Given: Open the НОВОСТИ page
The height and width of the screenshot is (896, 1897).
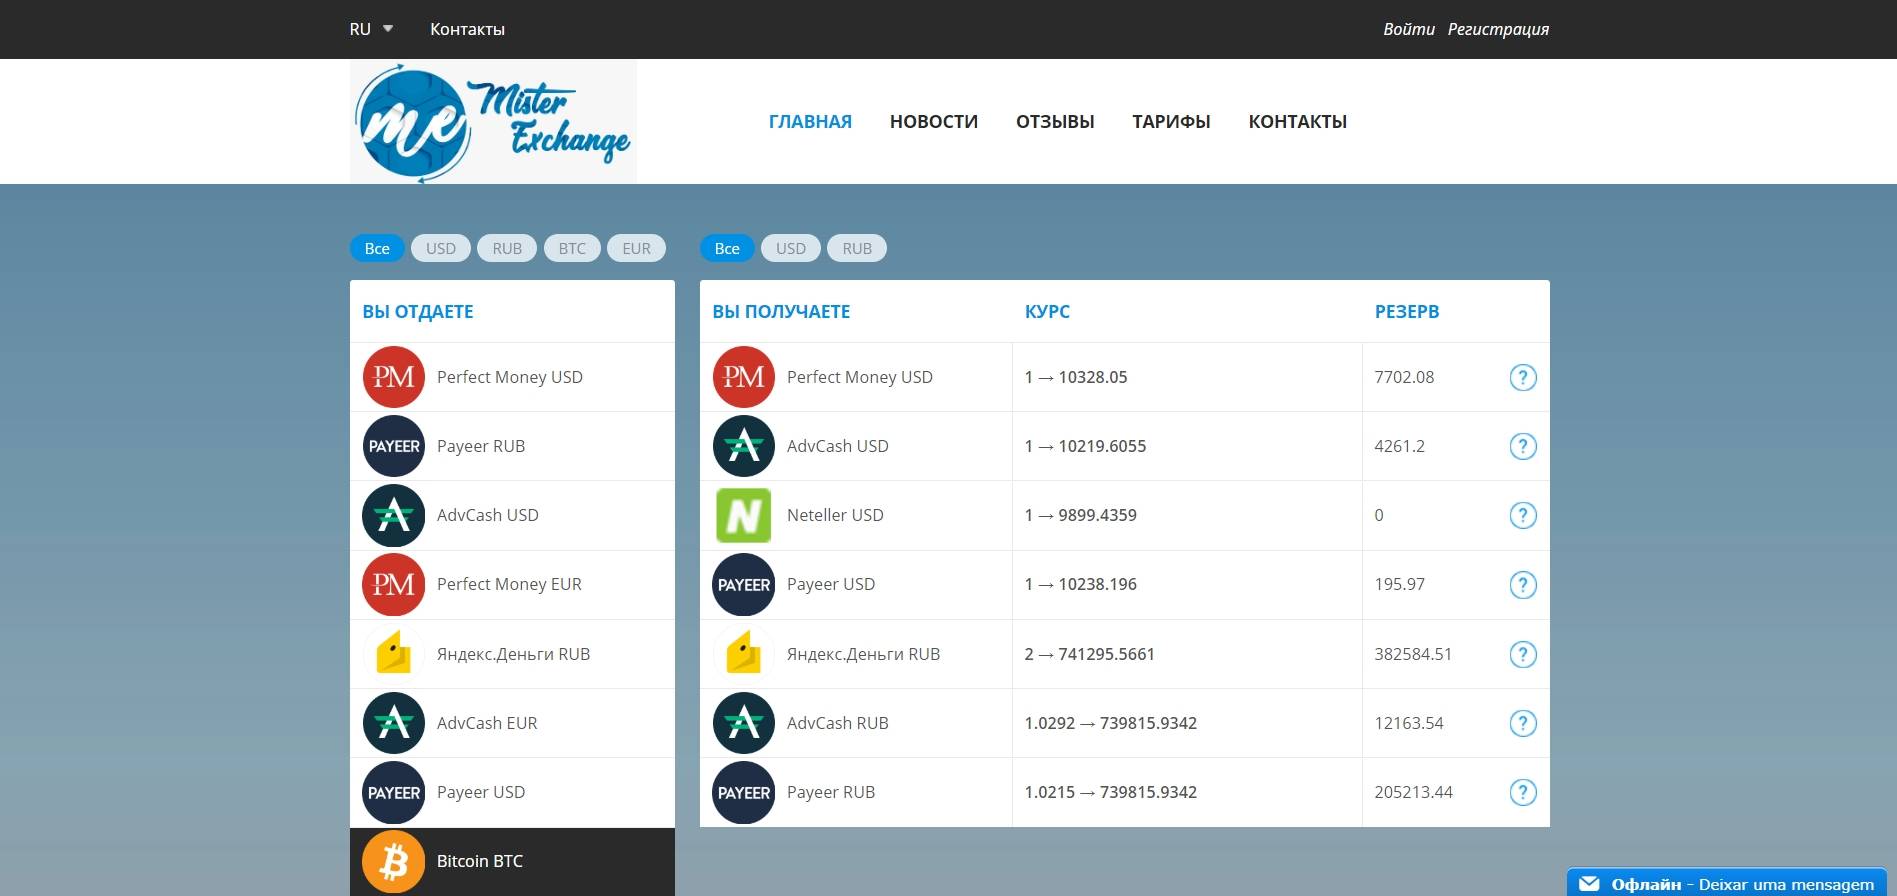Looking at the screenshot, I should [934, 121].
